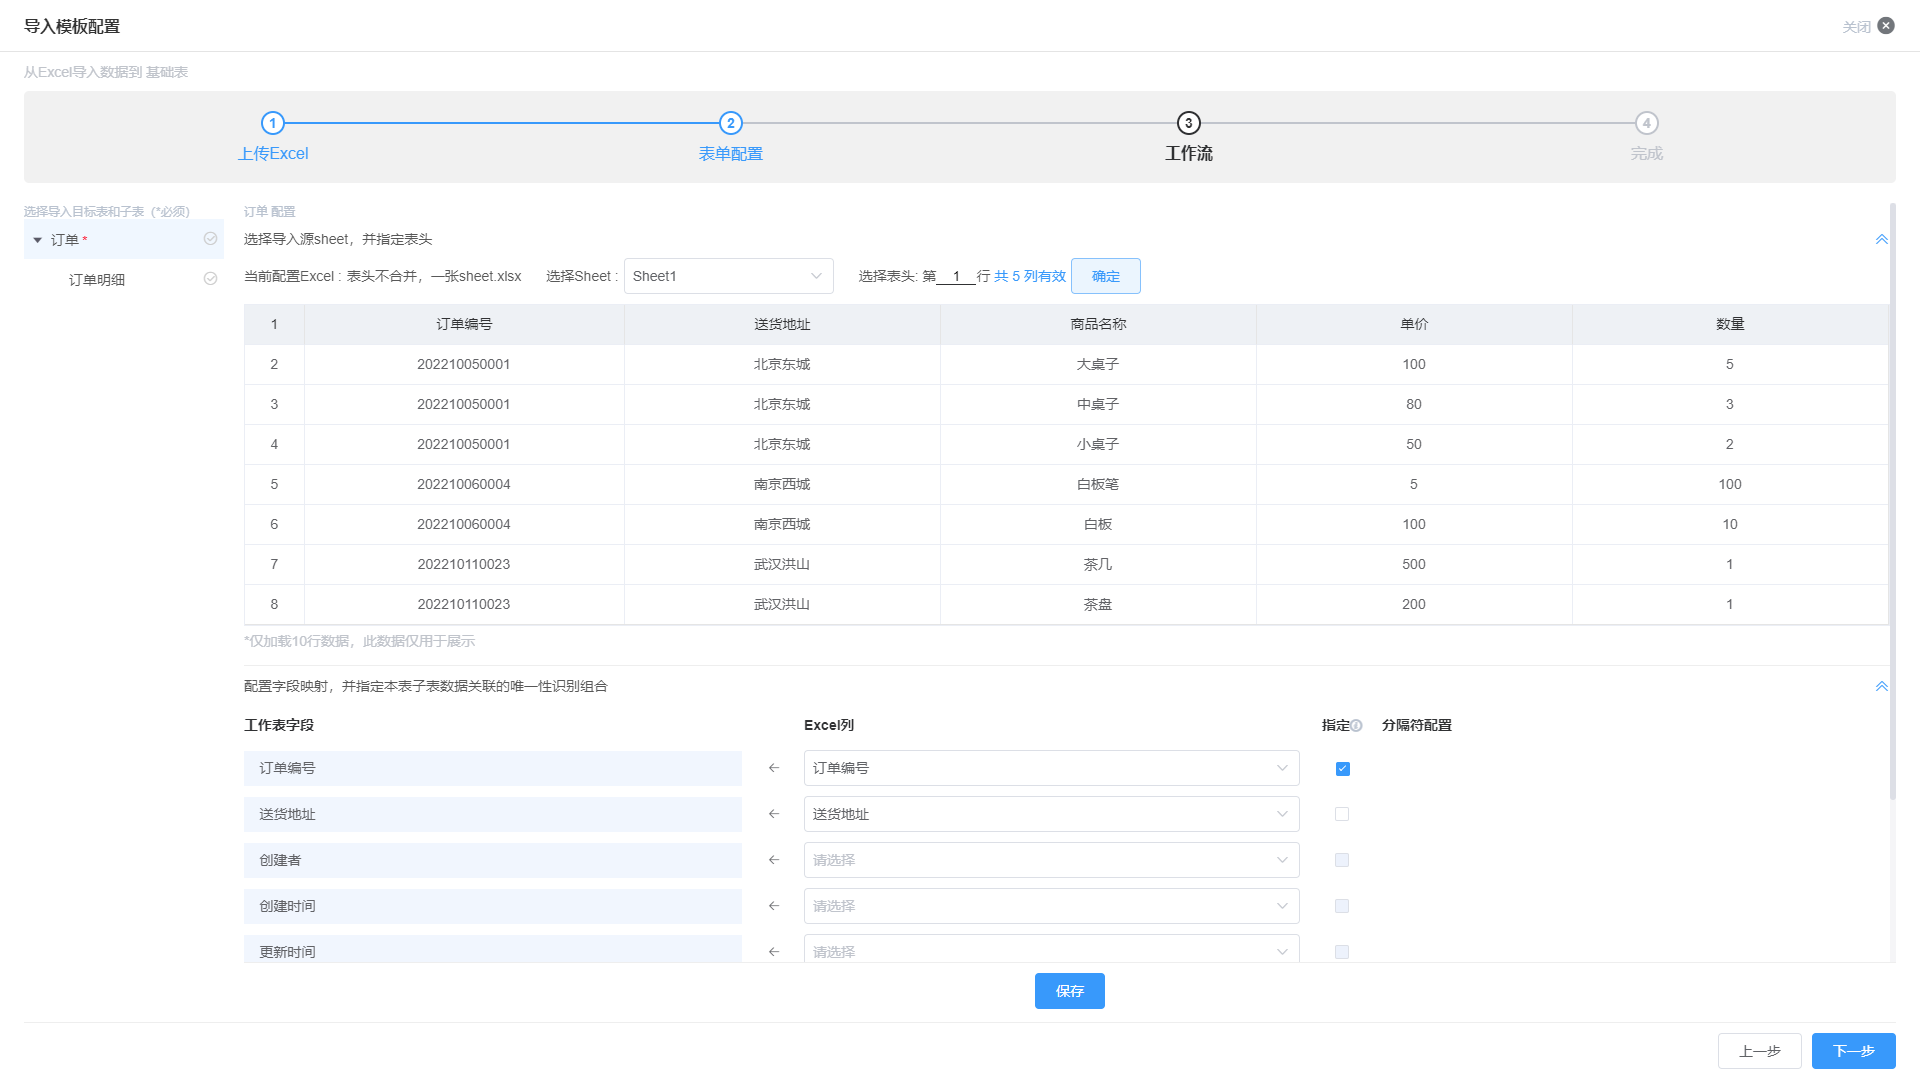Select the 完成 step label
This screenshot has width=1920, height=1080.
[1647, 154]
